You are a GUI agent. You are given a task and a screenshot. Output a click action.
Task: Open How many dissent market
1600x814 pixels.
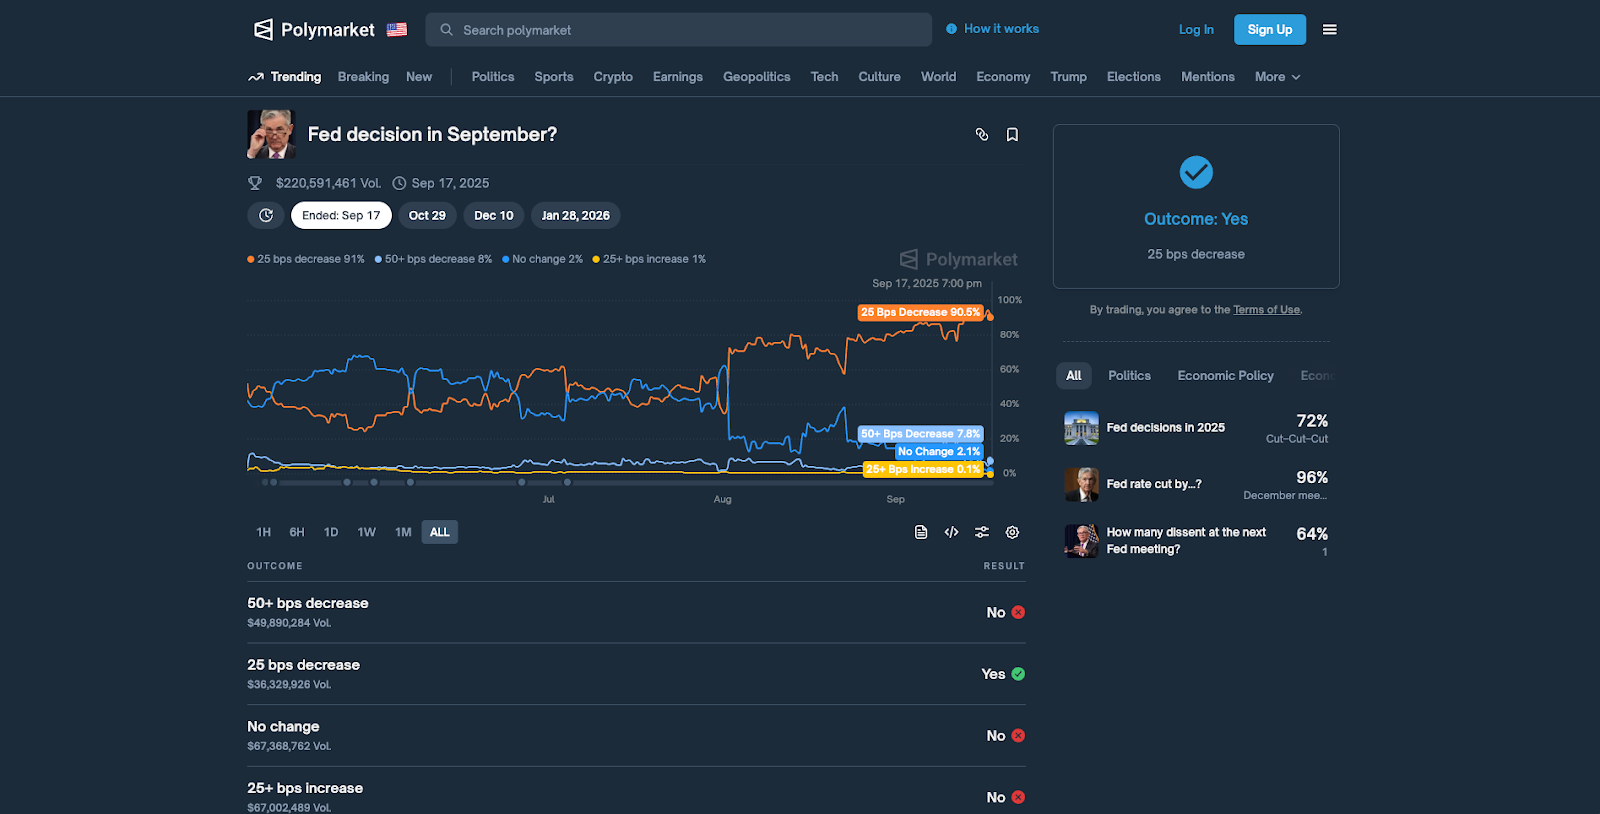pos(1196,541)
